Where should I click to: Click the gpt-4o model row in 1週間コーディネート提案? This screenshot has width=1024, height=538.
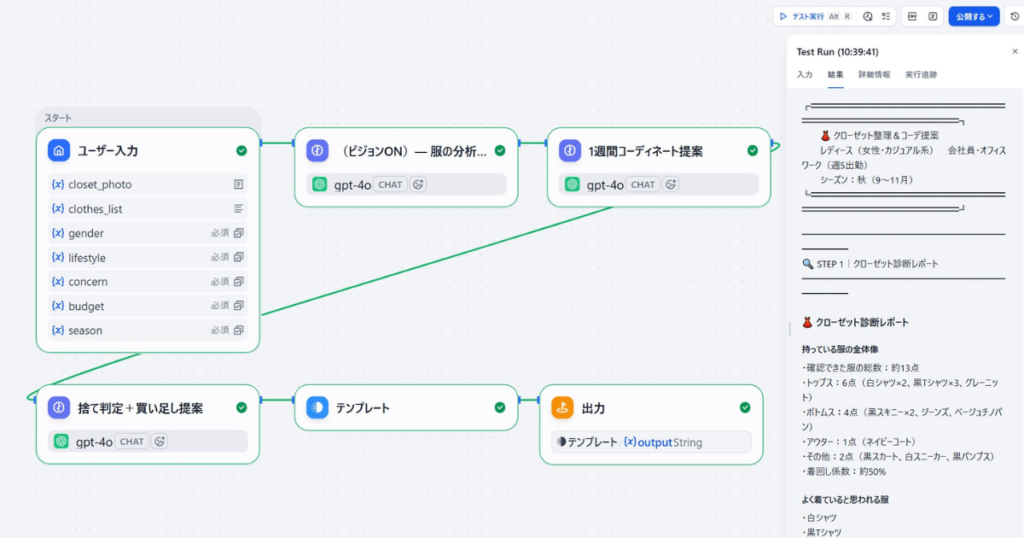pyautogui.click(x=659, y=185)
